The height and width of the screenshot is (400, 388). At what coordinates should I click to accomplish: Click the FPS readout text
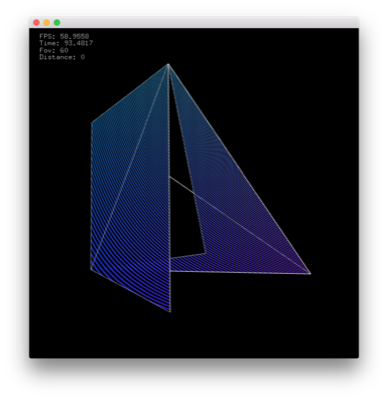click(64, 36)
